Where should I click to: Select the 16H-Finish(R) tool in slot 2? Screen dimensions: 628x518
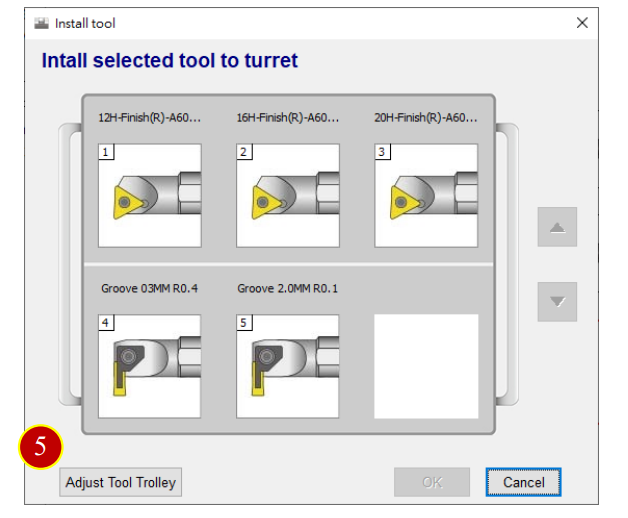pos(288,196)
